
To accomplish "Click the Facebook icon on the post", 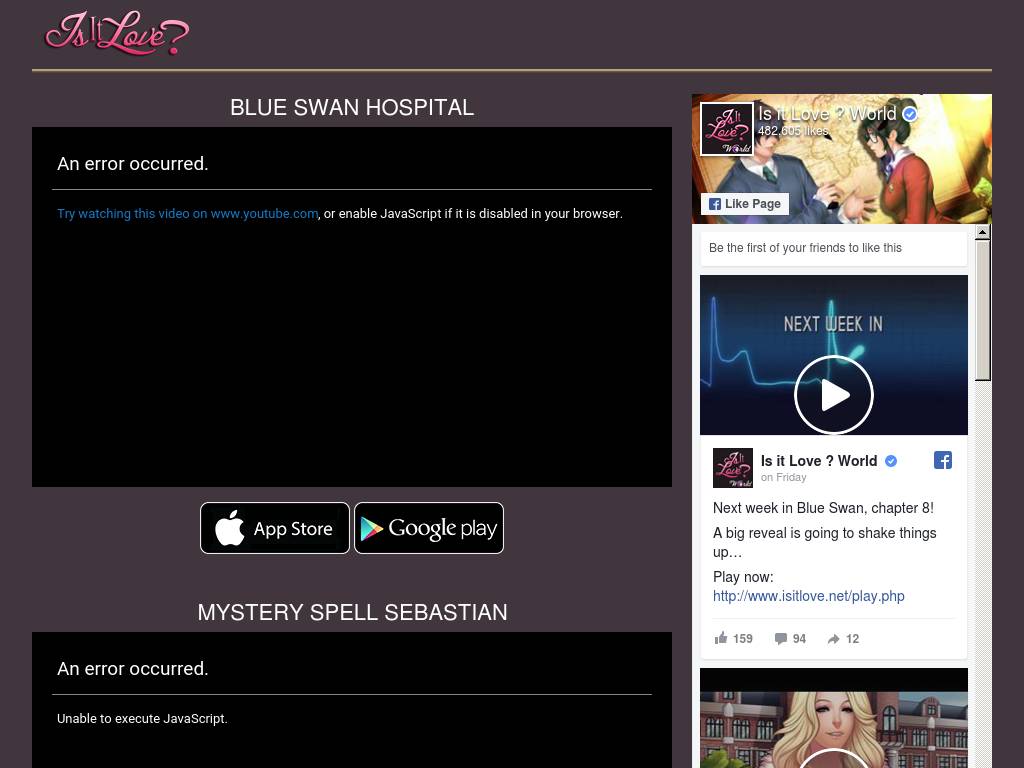I will [x=942, y=460].
